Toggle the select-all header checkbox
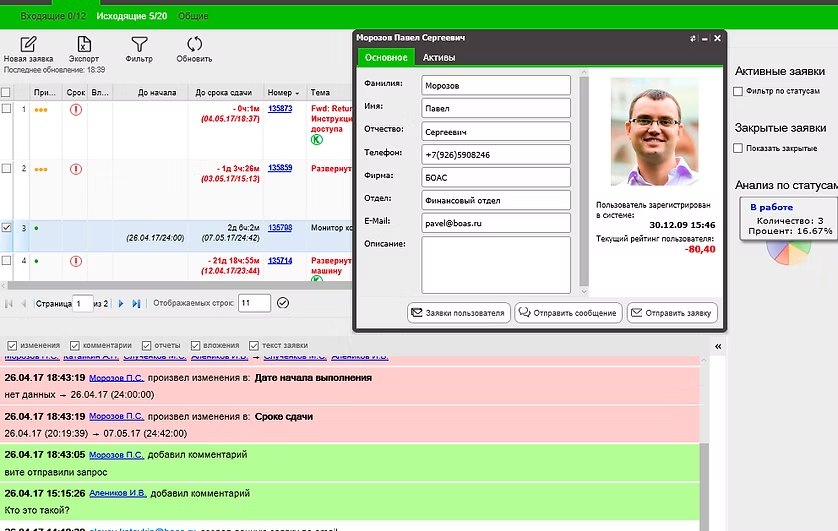Viewport: 838px width, 531px height. click(6, 92)
